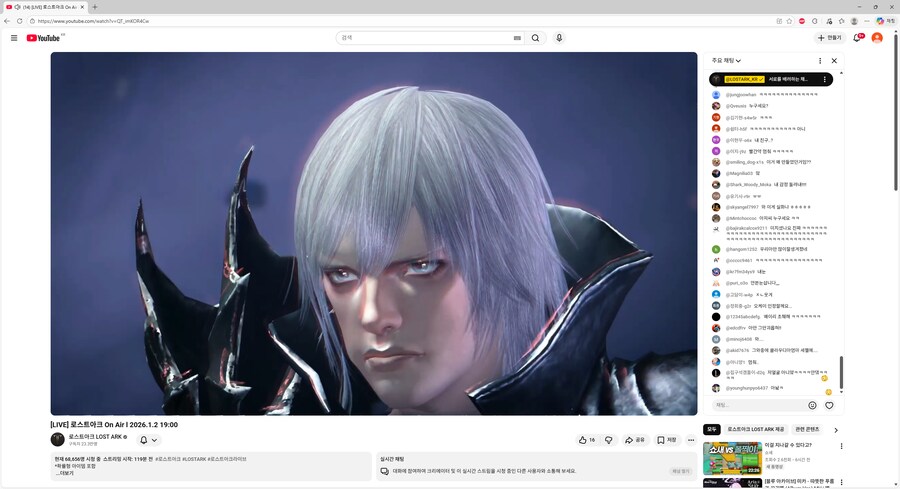Image resolution: width=900 pixels, height=489 pixels.
Task: Show next filter chips with arrow
Action: pos(836,430)
